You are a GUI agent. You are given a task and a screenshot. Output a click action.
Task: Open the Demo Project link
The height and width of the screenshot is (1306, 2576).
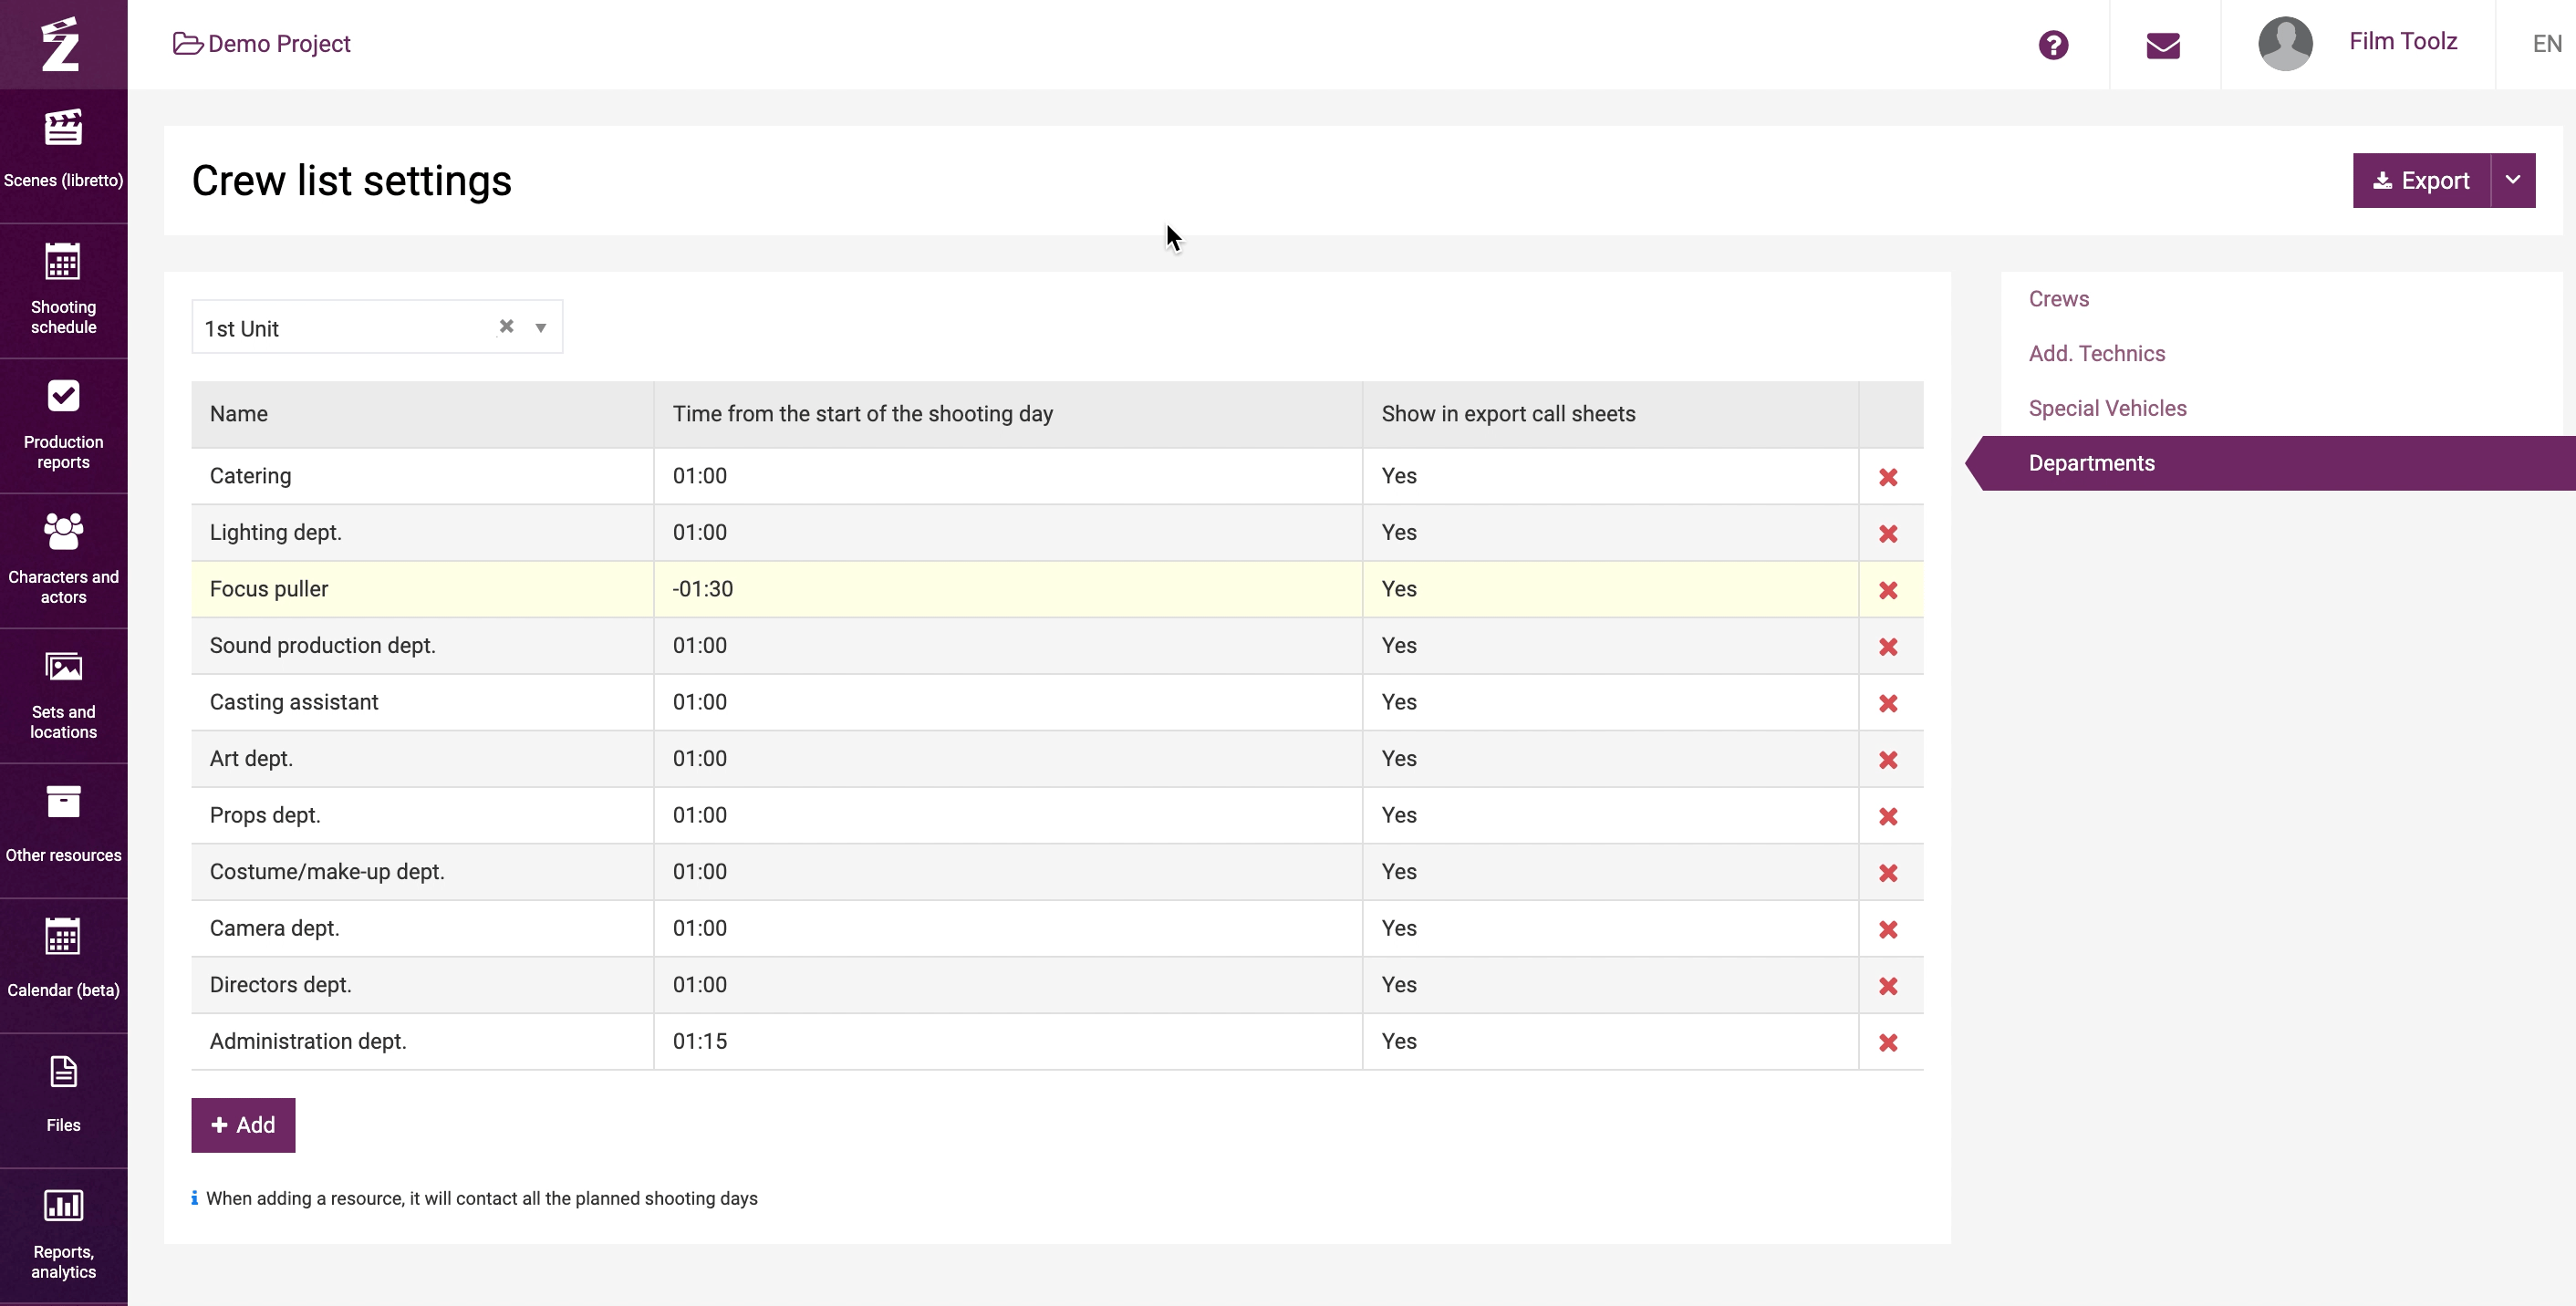click(x=262, y=44)
